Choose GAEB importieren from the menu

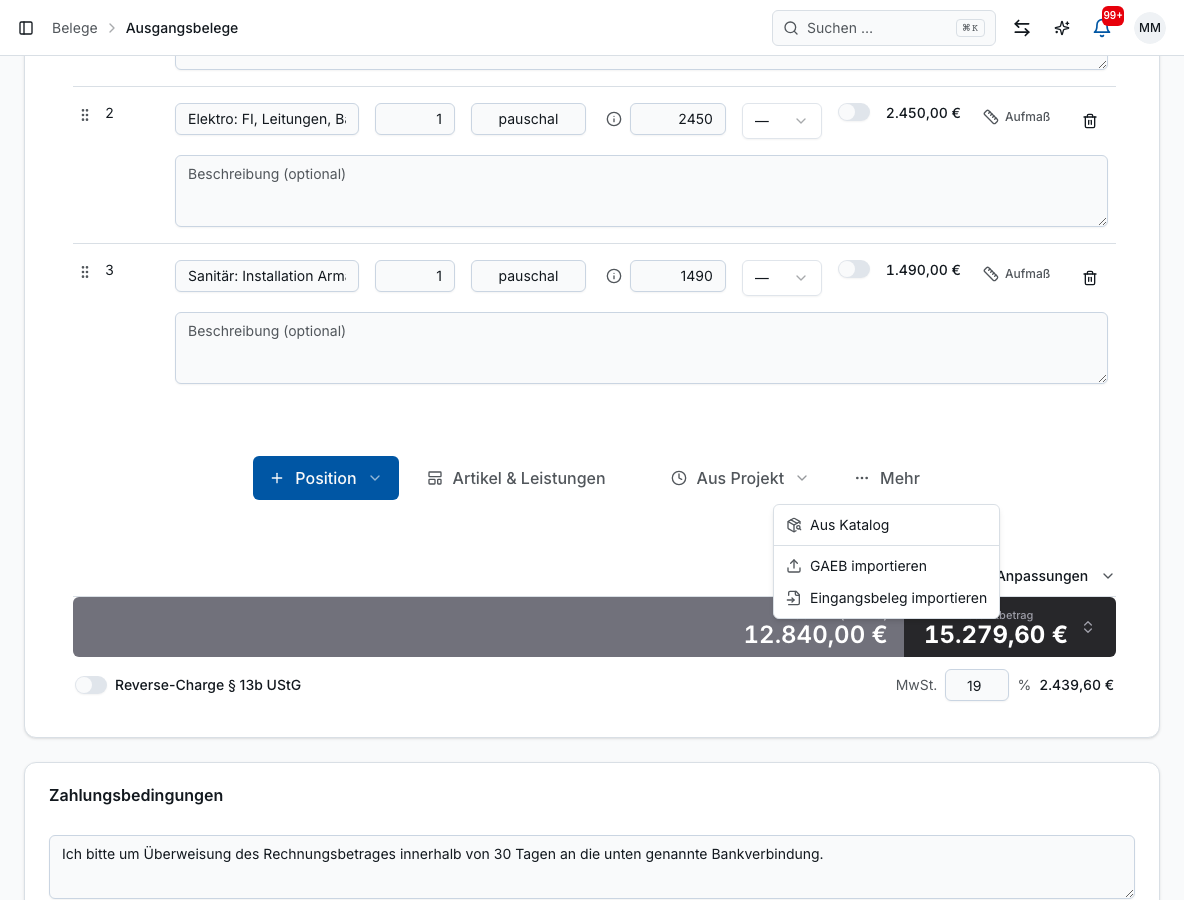coord(886,566)
